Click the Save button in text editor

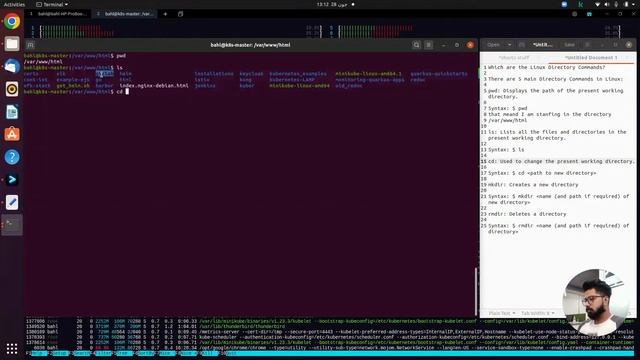pyautogui.click(x=569, y=44)
